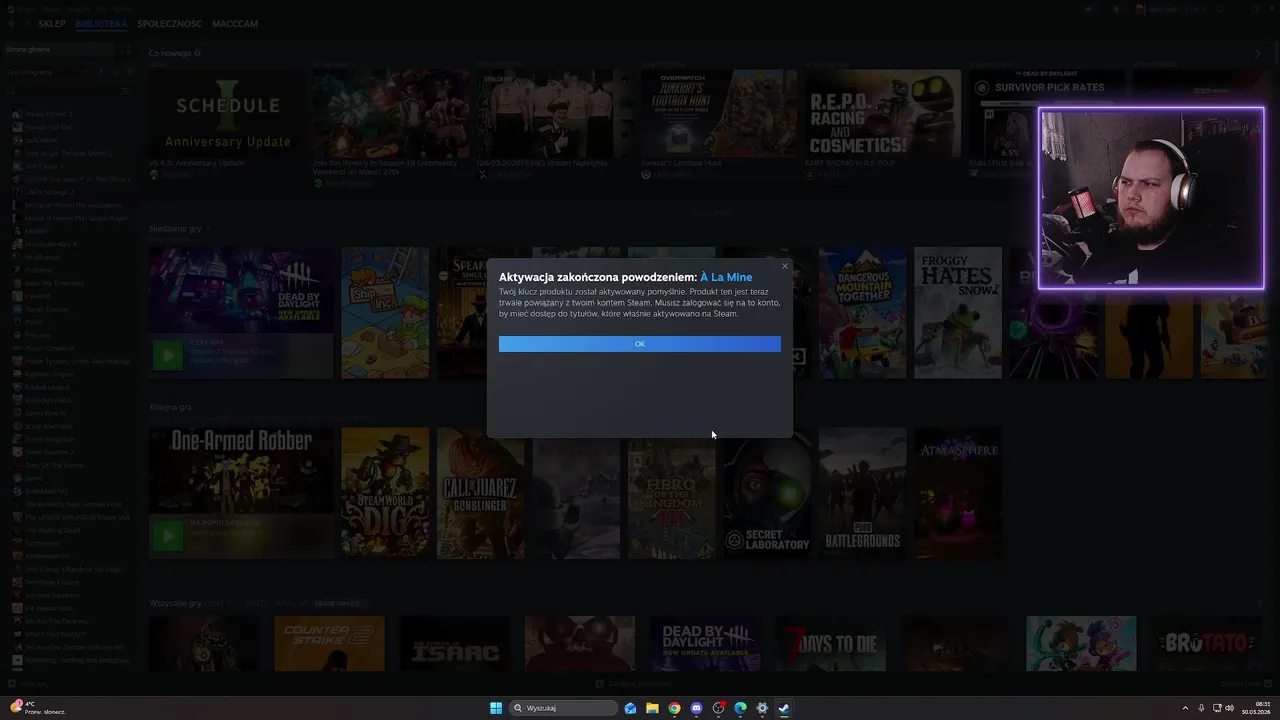Select Prison Simulator in game list
The image size is (1280, 720).
pyautogui.click(x=50, y=348)
